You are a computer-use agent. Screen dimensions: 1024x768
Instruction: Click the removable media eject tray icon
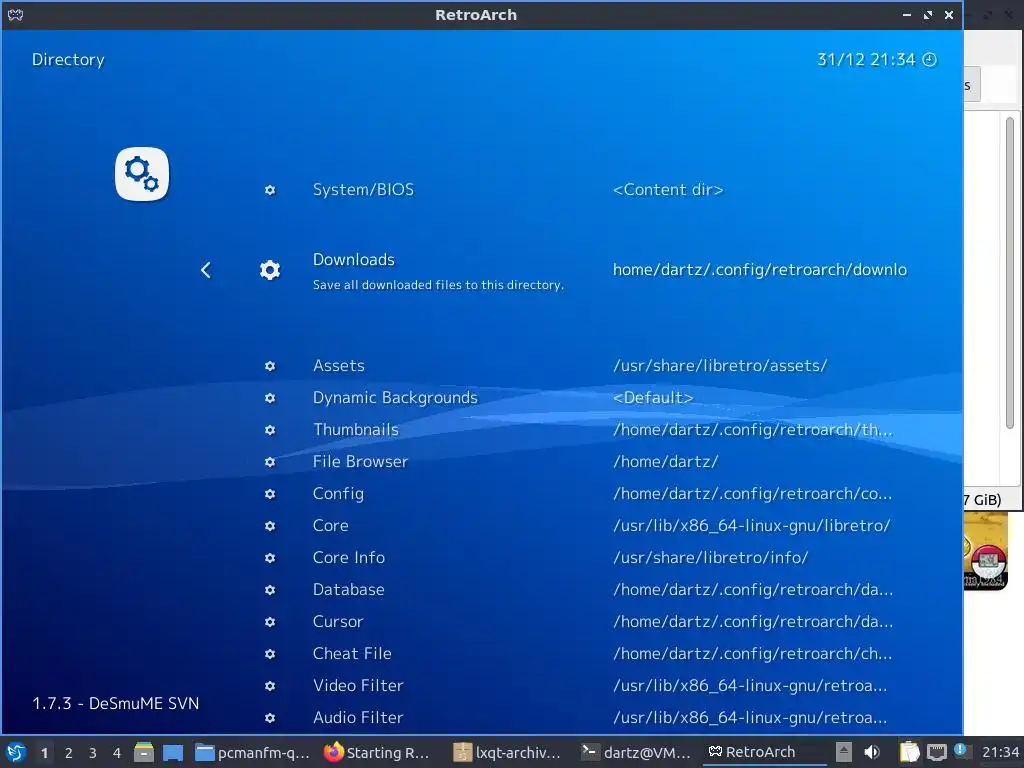[x=844, y=752]
